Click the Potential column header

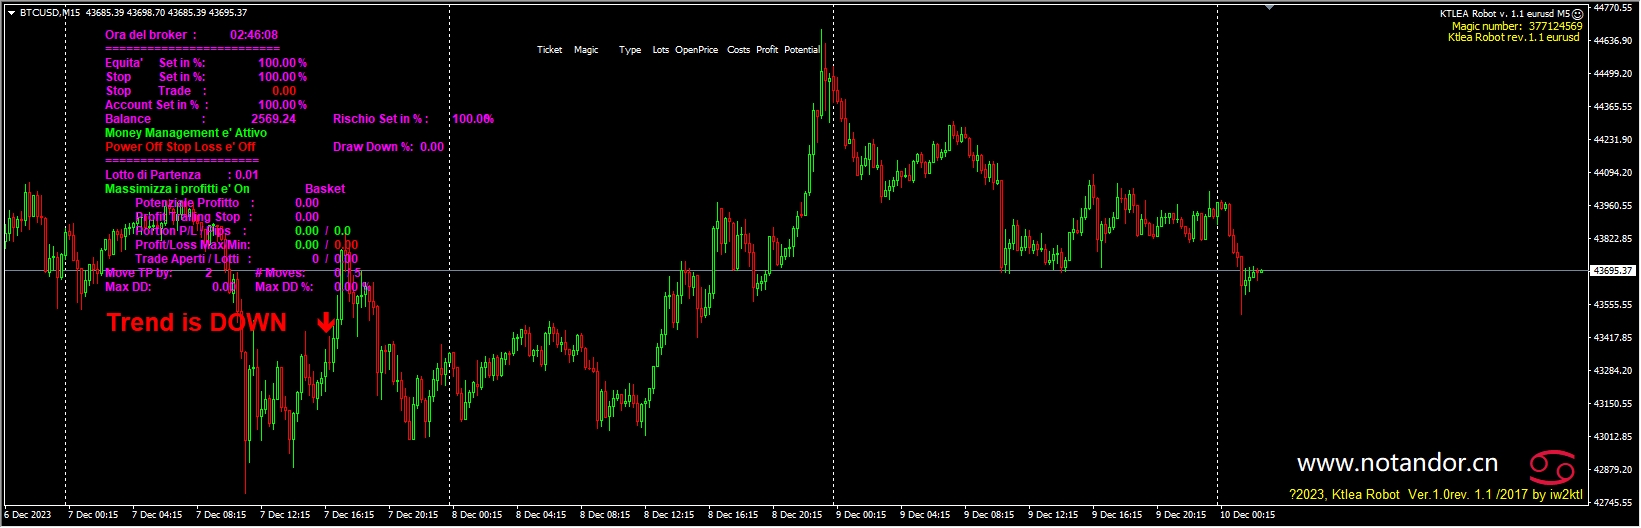tap(802, 50)
